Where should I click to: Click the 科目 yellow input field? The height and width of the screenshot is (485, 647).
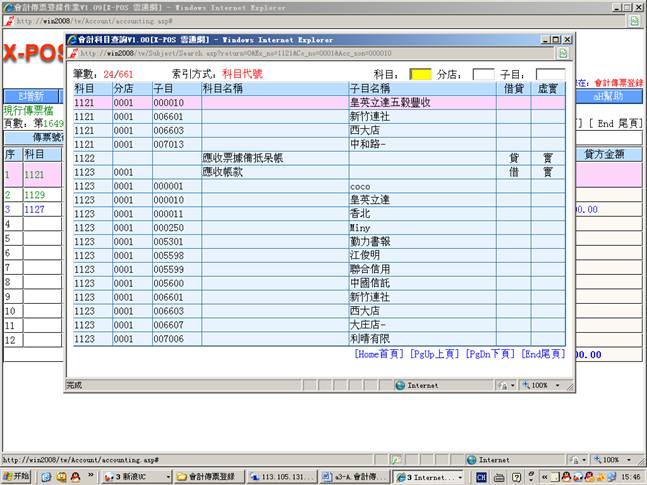pos(421,74)
